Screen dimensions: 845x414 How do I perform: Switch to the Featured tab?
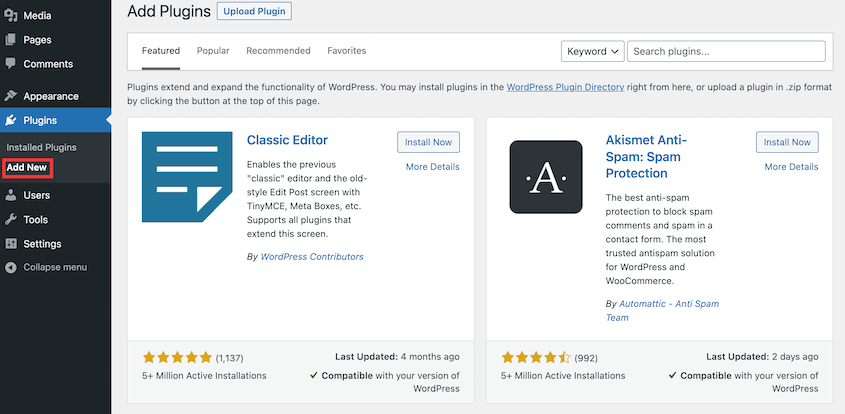pyautogui.click(x=161, y=51)
